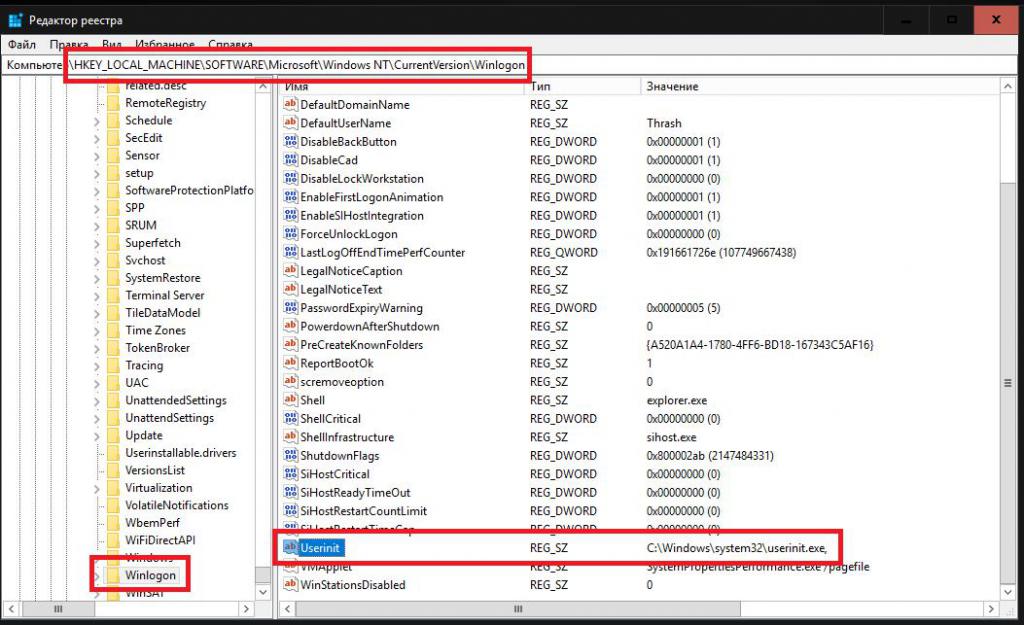The image size is (1024, 625).
Task: Expand the Terminal Server key node
Action: point(97,296)
